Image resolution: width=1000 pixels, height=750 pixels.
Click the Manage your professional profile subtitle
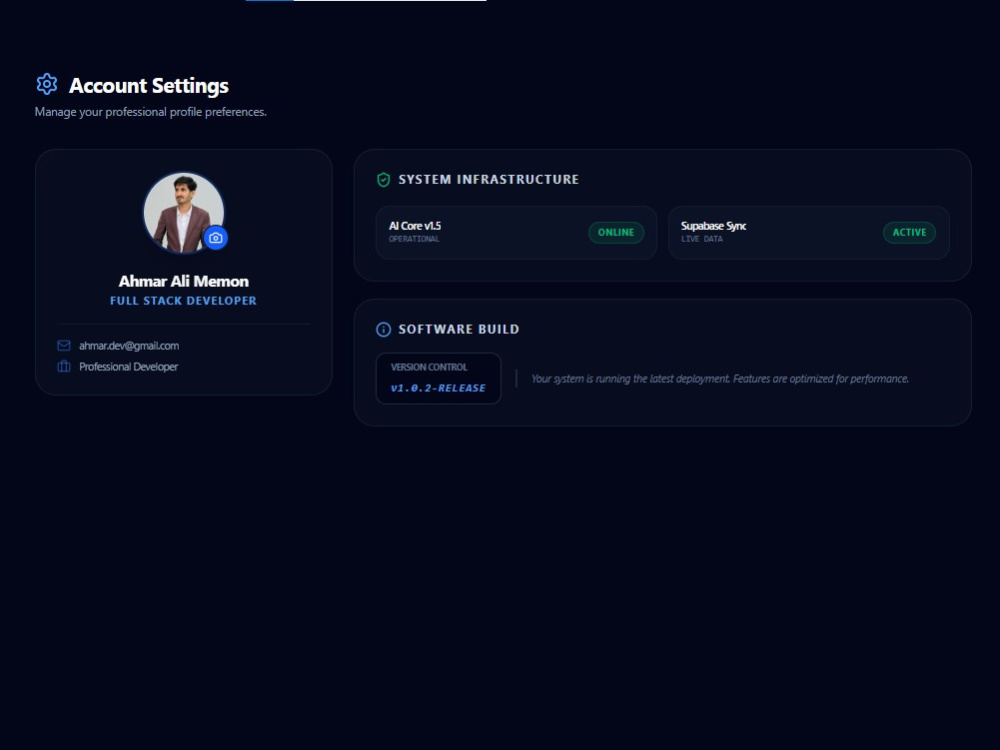pos(151,112)
